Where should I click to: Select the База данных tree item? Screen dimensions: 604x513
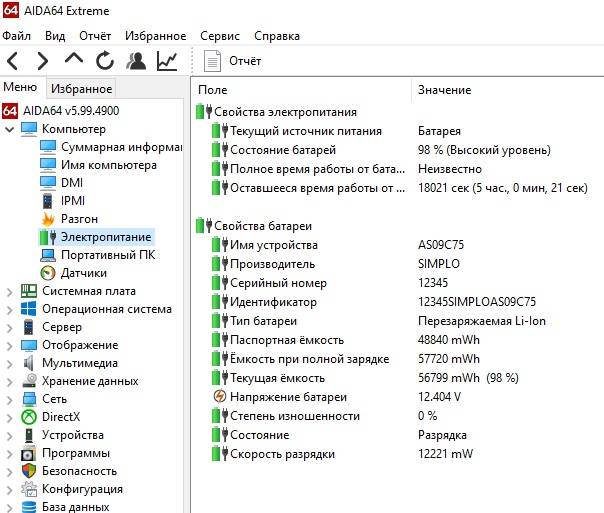tap(76, 507)
